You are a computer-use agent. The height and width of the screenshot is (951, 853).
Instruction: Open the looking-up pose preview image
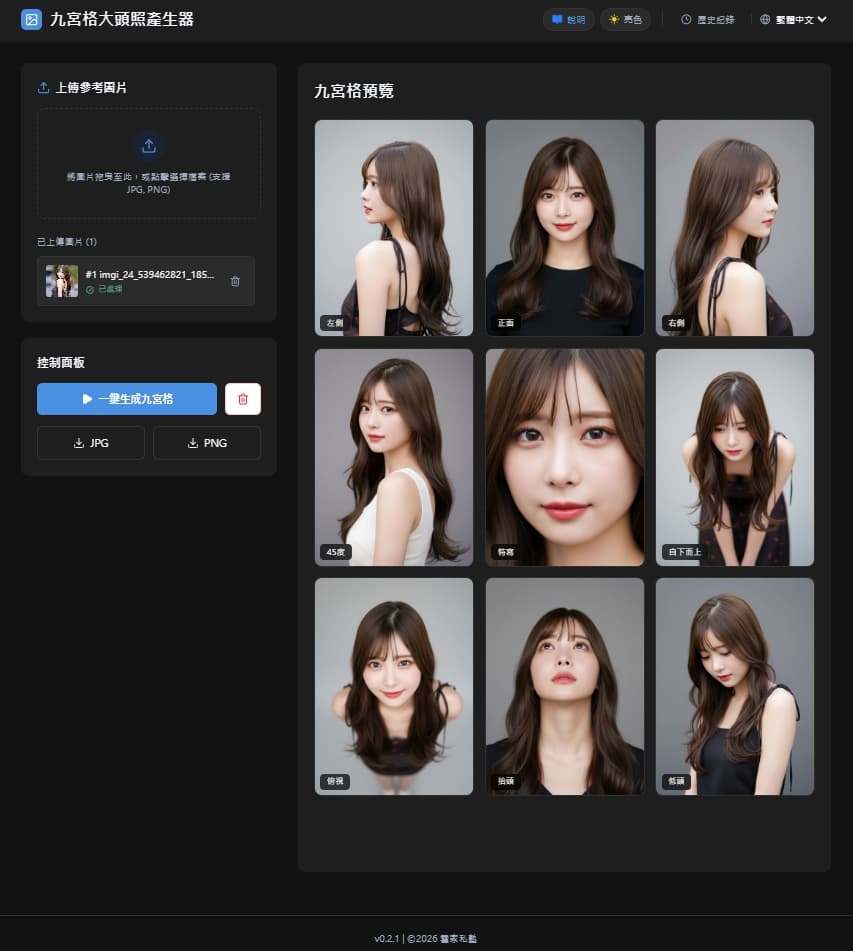pos(565,687)
